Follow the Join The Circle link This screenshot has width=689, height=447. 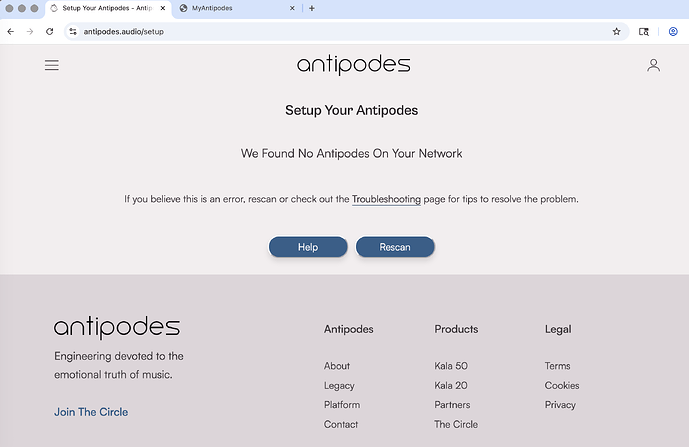[x=91, y=412]
